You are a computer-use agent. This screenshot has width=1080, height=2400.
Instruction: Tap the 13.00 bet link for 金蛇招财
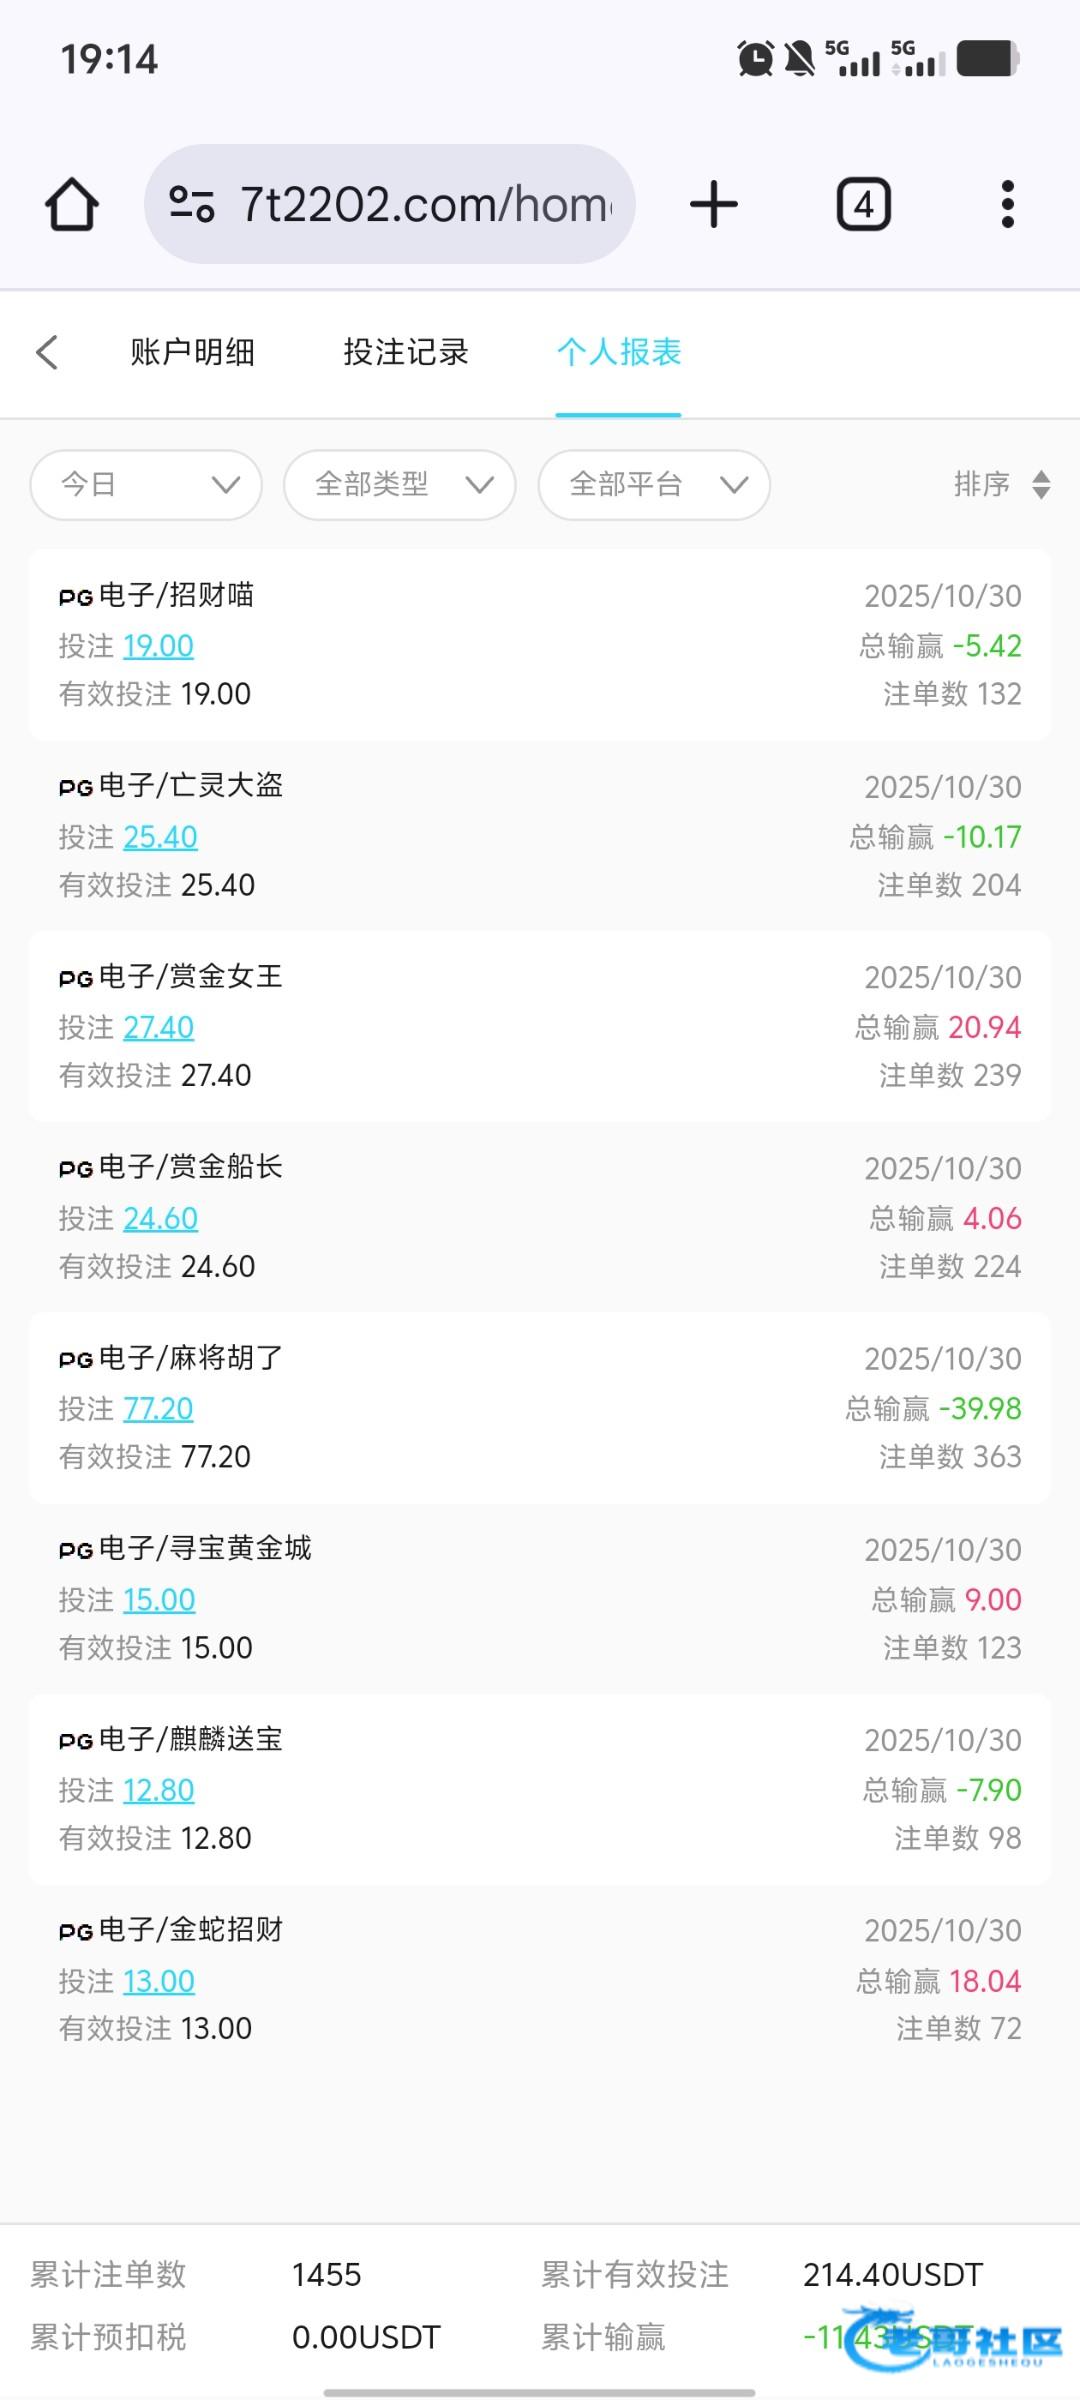(158, 1981)
